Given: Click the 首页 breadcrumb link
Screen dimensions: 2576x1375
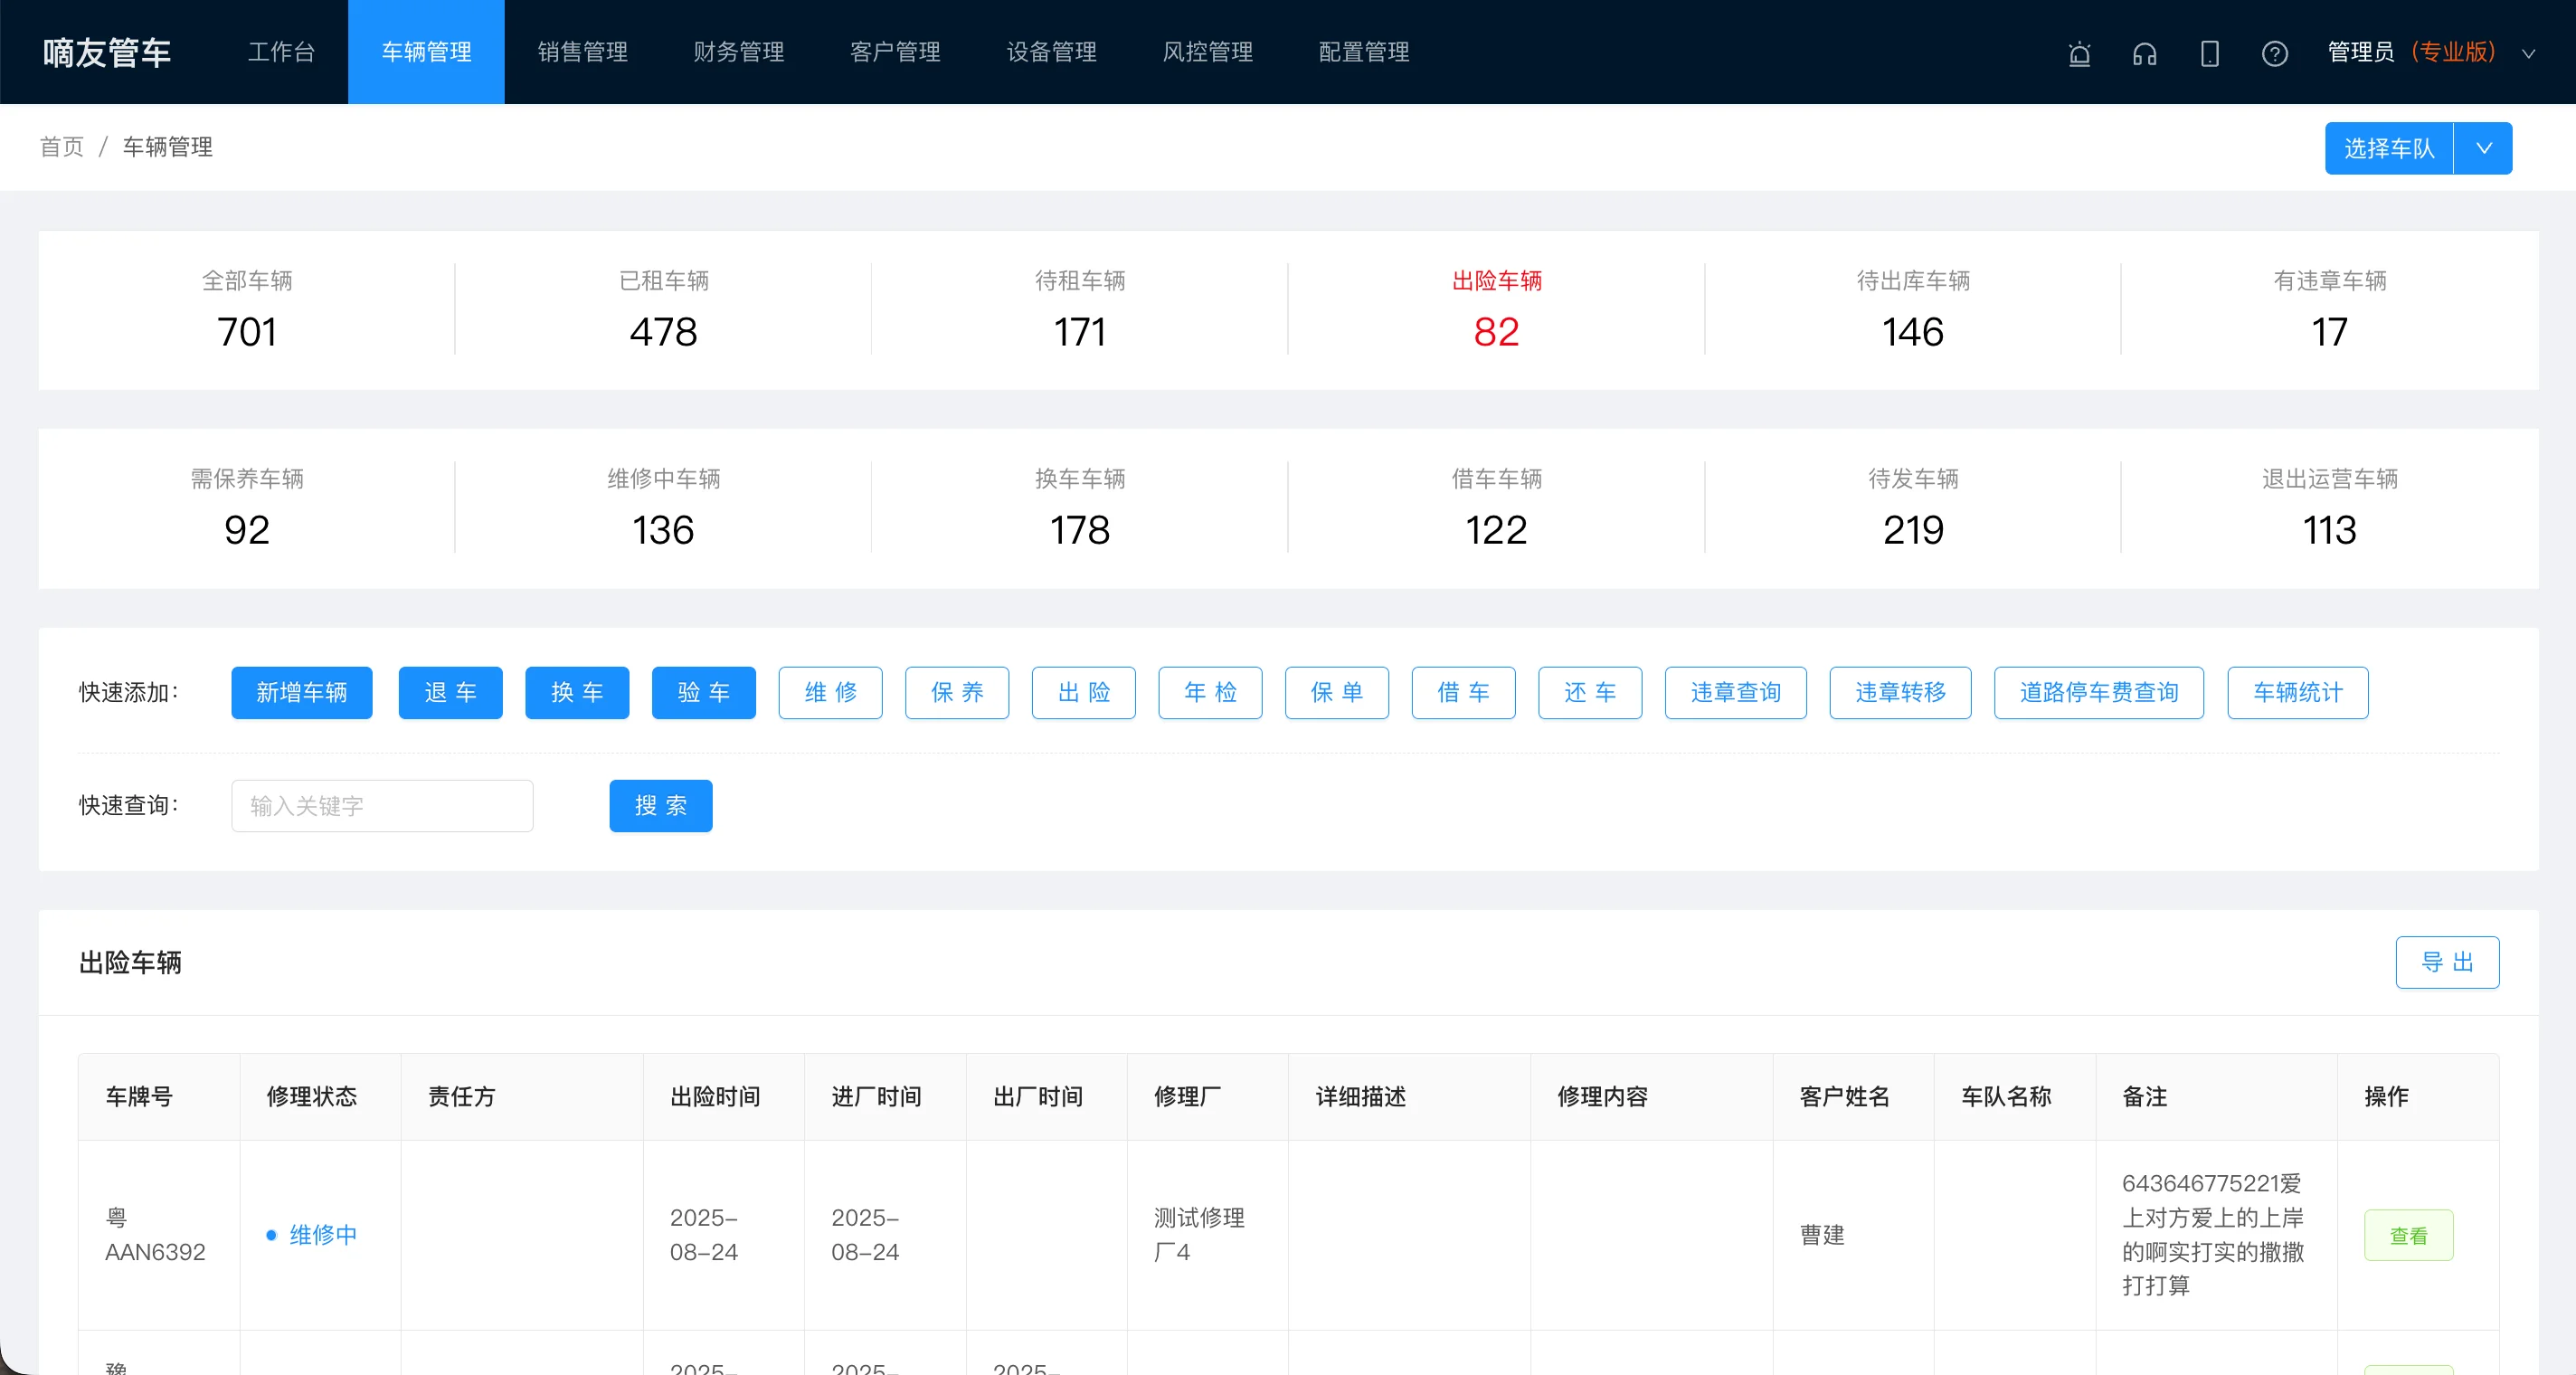Looking at the screenshot, I should click(x=61, y=147).
